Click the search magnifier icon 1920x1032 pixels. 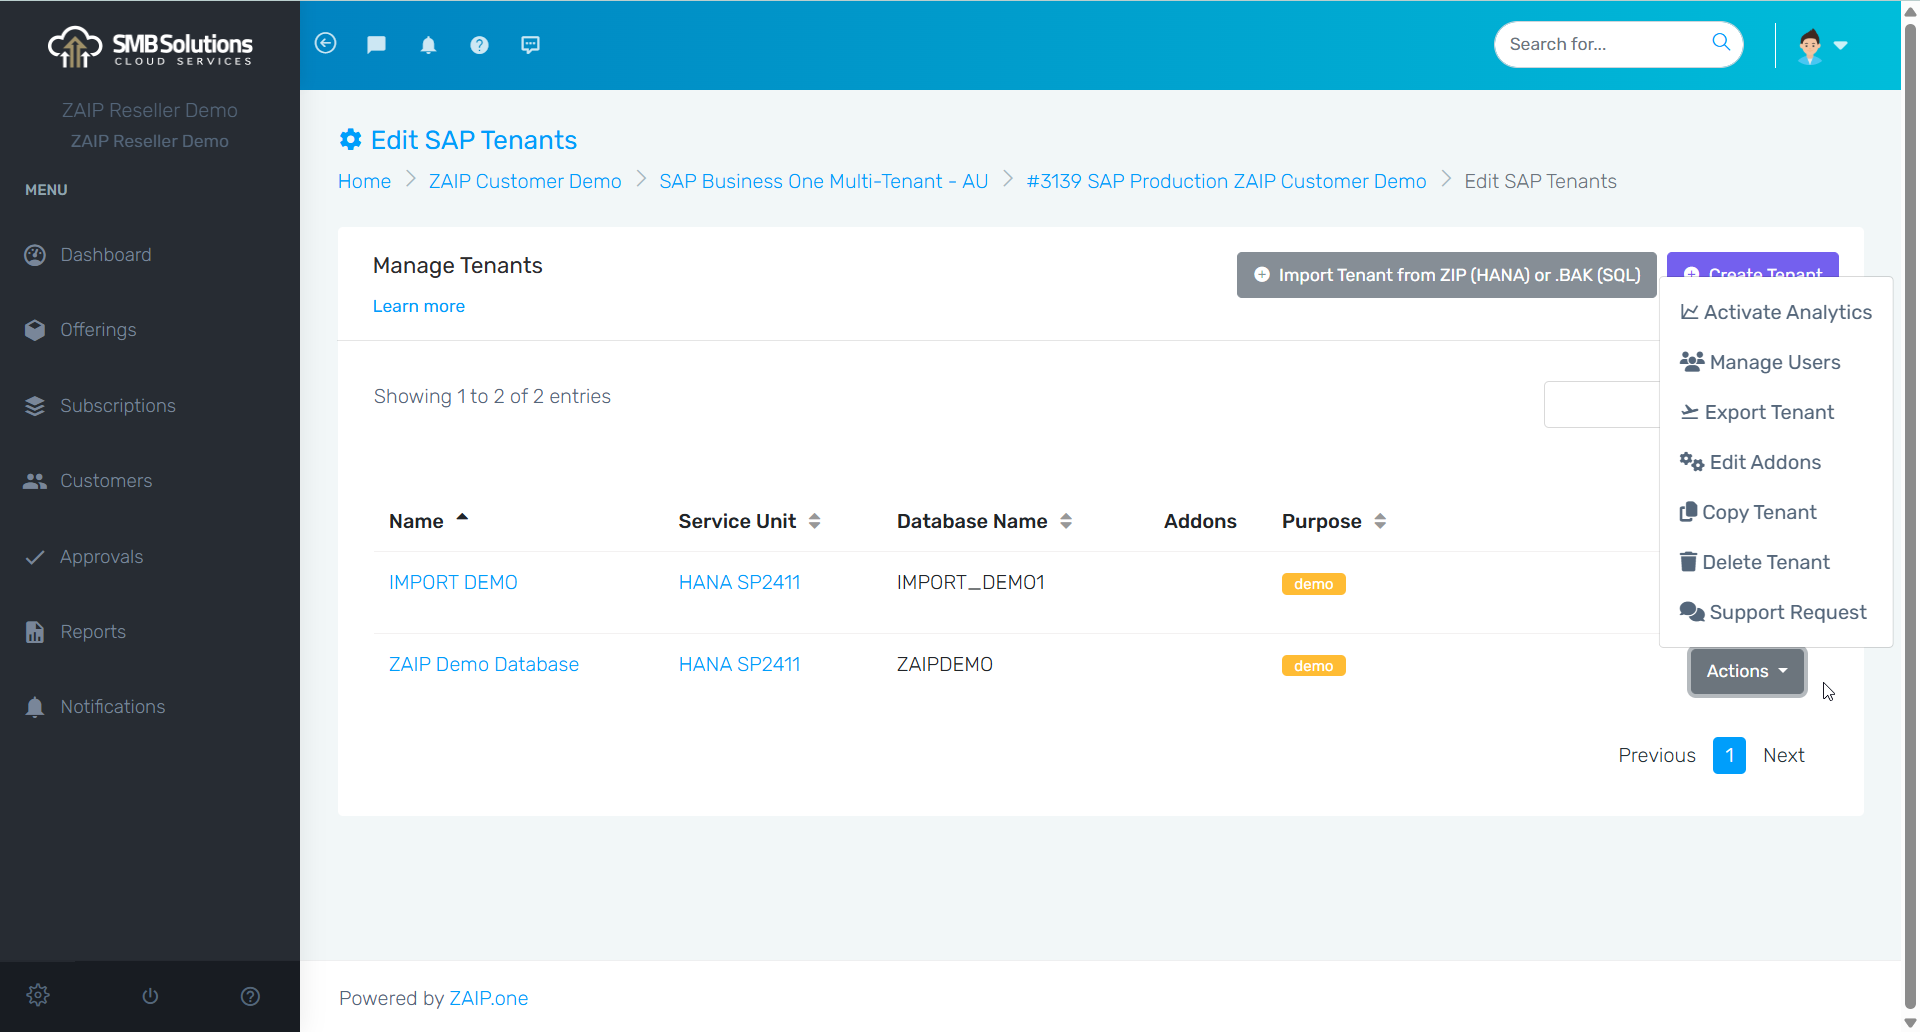[x=1720, y=42]
